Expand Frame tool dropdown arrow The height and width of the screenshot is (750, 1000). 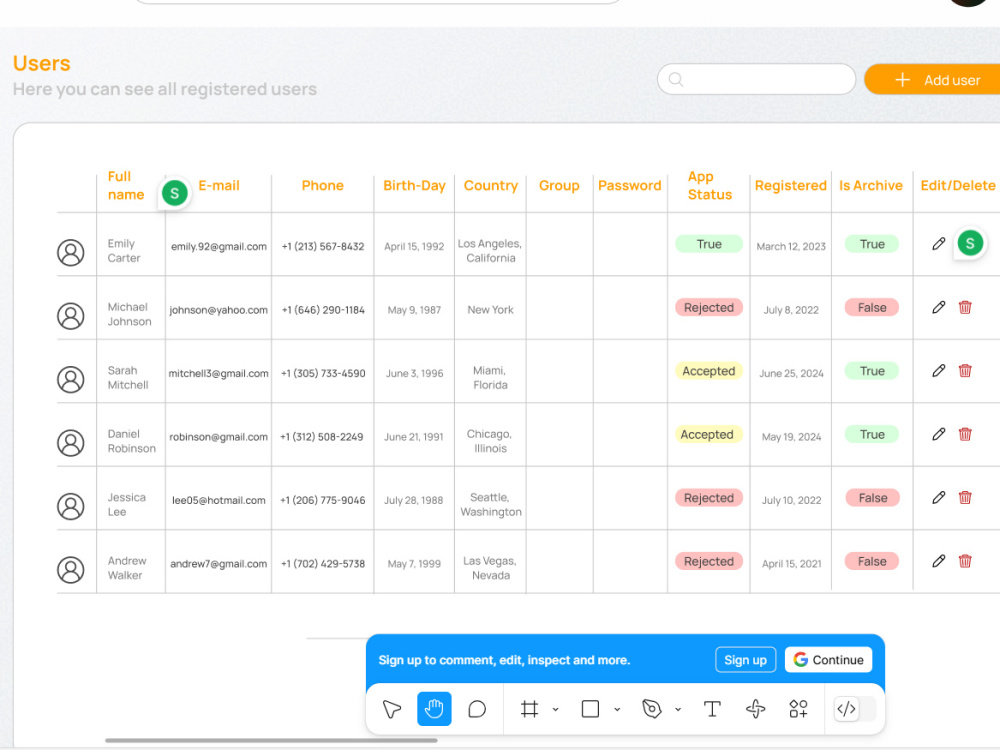pos(555,709)
